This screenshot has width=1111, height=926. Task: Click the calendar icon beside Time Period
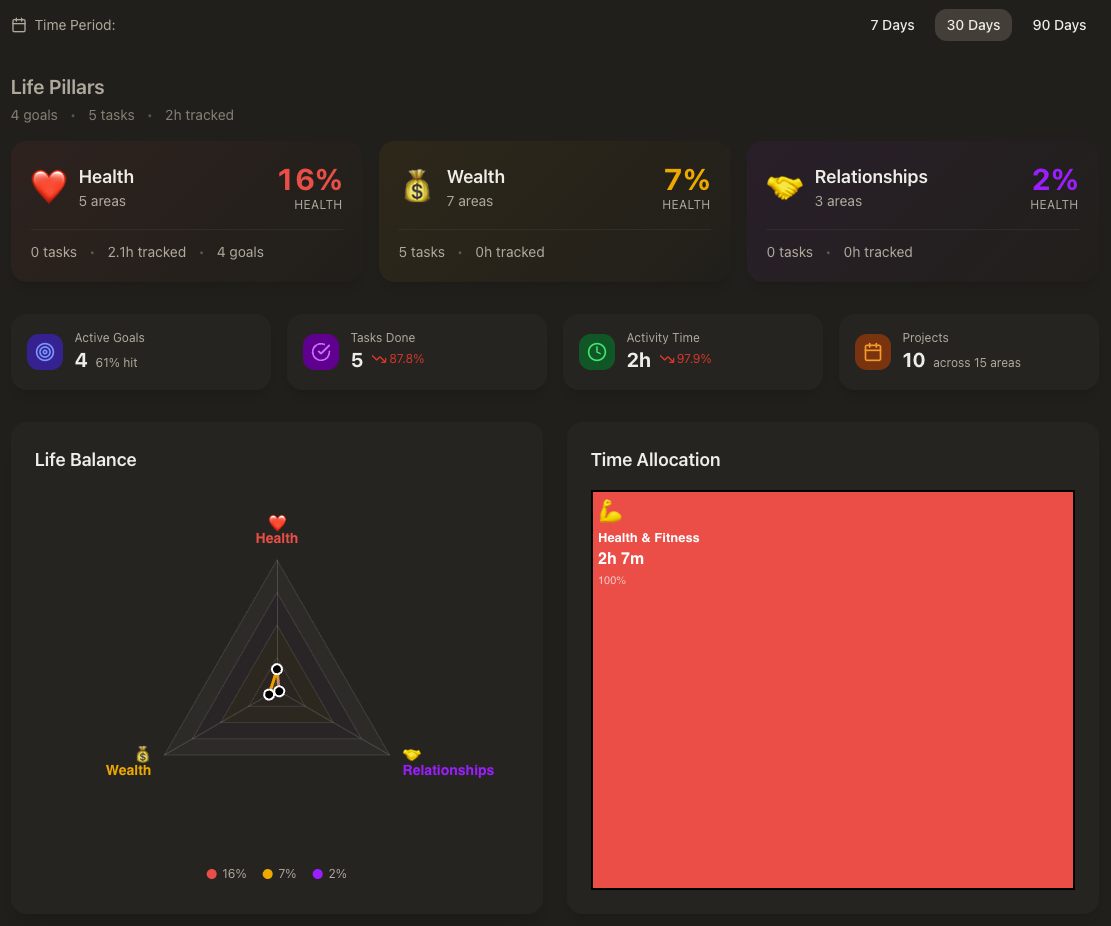(19, 25)
